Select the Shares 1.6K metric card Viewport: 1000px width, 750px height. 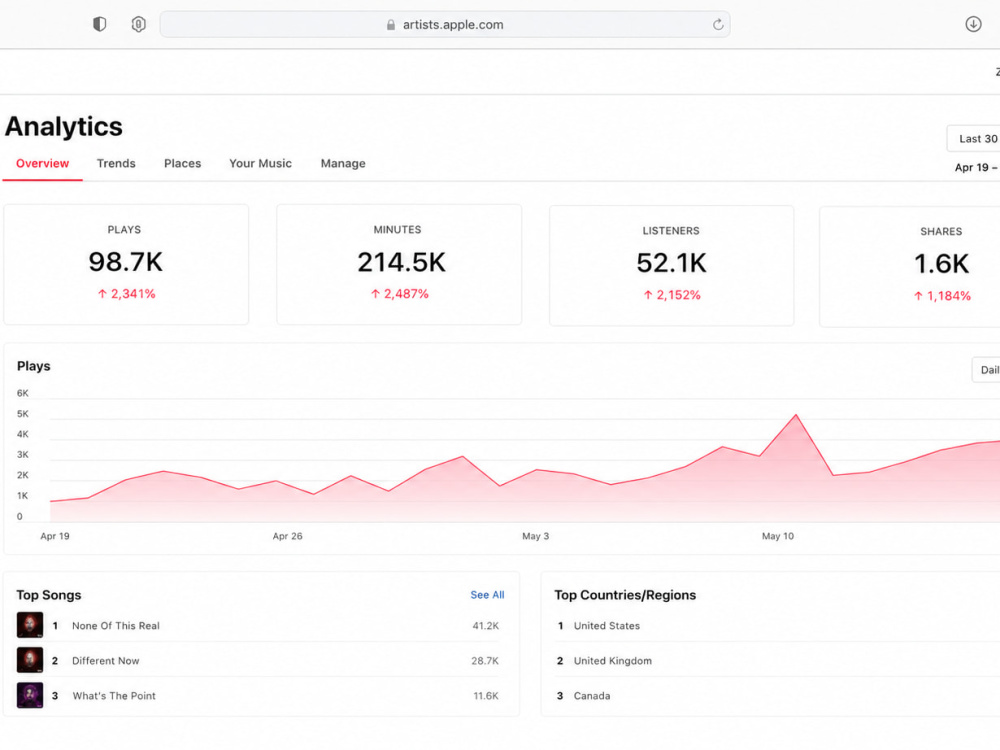pyautogui.click(x=910, y=267)
